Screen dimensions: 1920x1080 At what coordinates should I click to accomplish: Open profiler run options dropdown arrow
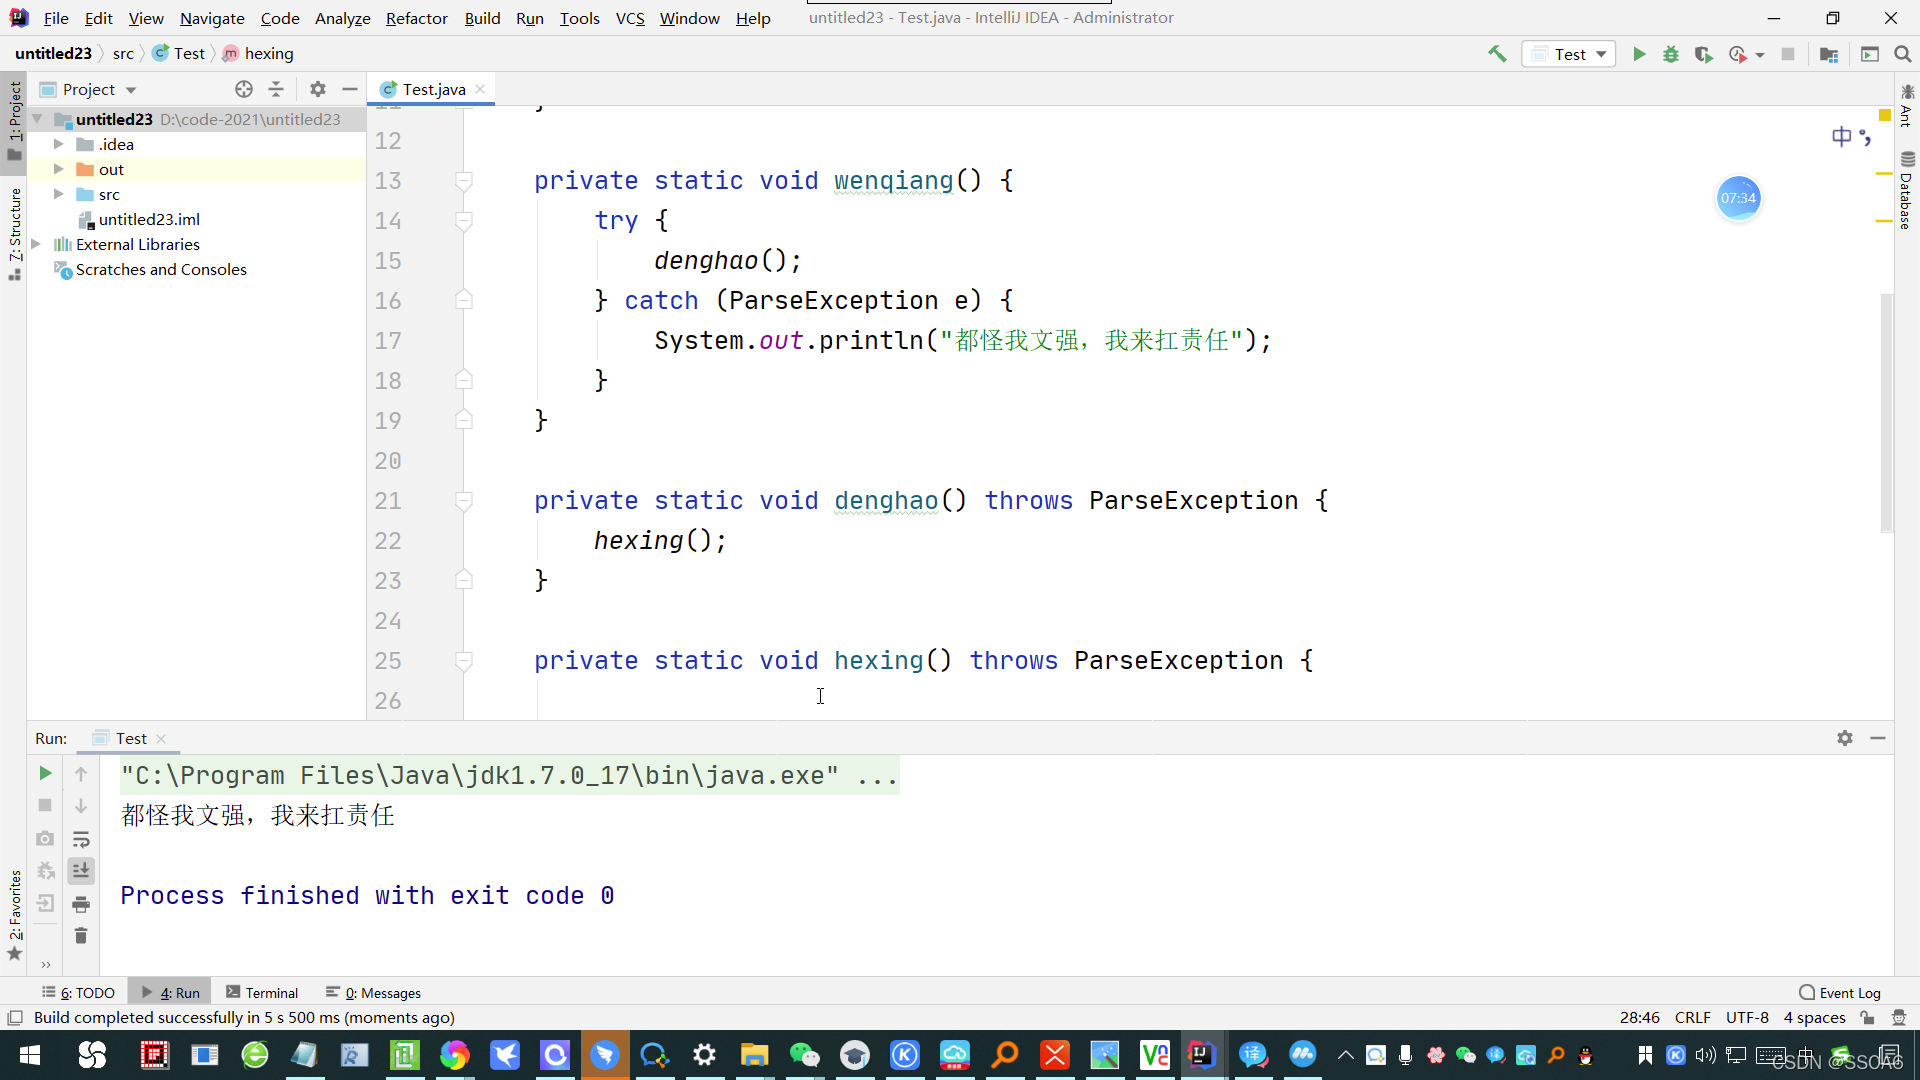1760,55
